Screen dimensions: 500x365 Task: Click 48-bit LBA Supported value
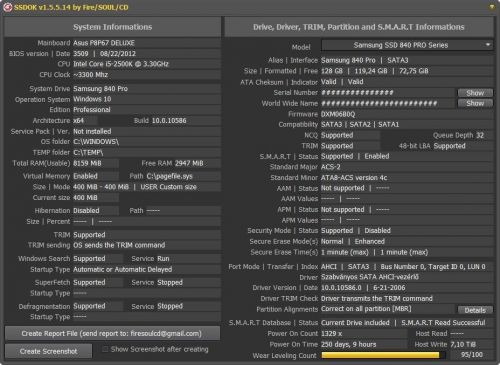coord(450,146)
